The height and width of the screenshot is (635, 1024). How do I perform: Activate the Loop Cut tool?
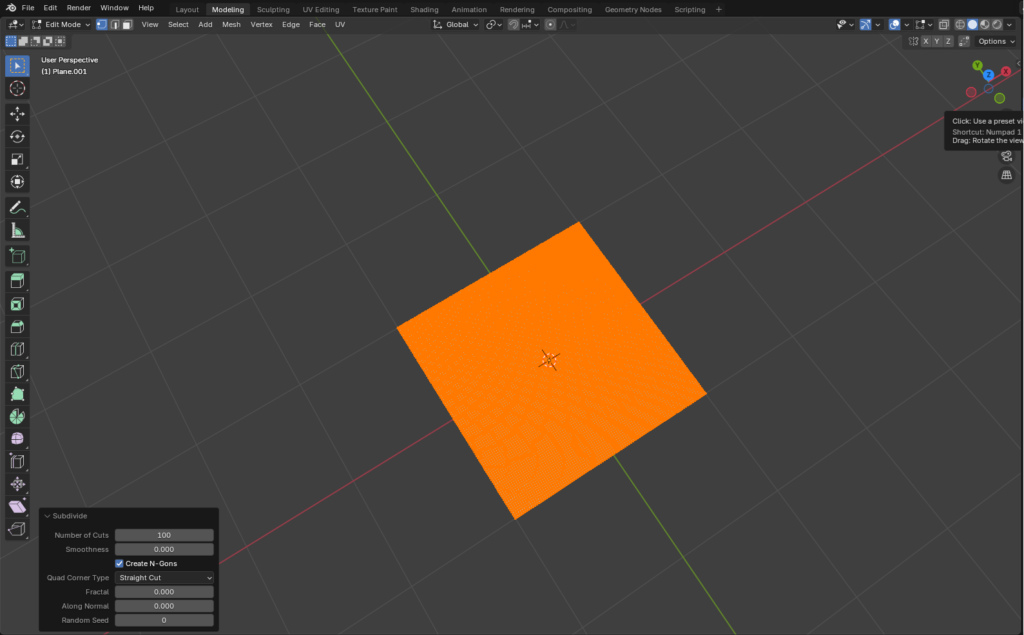[18, 349]
